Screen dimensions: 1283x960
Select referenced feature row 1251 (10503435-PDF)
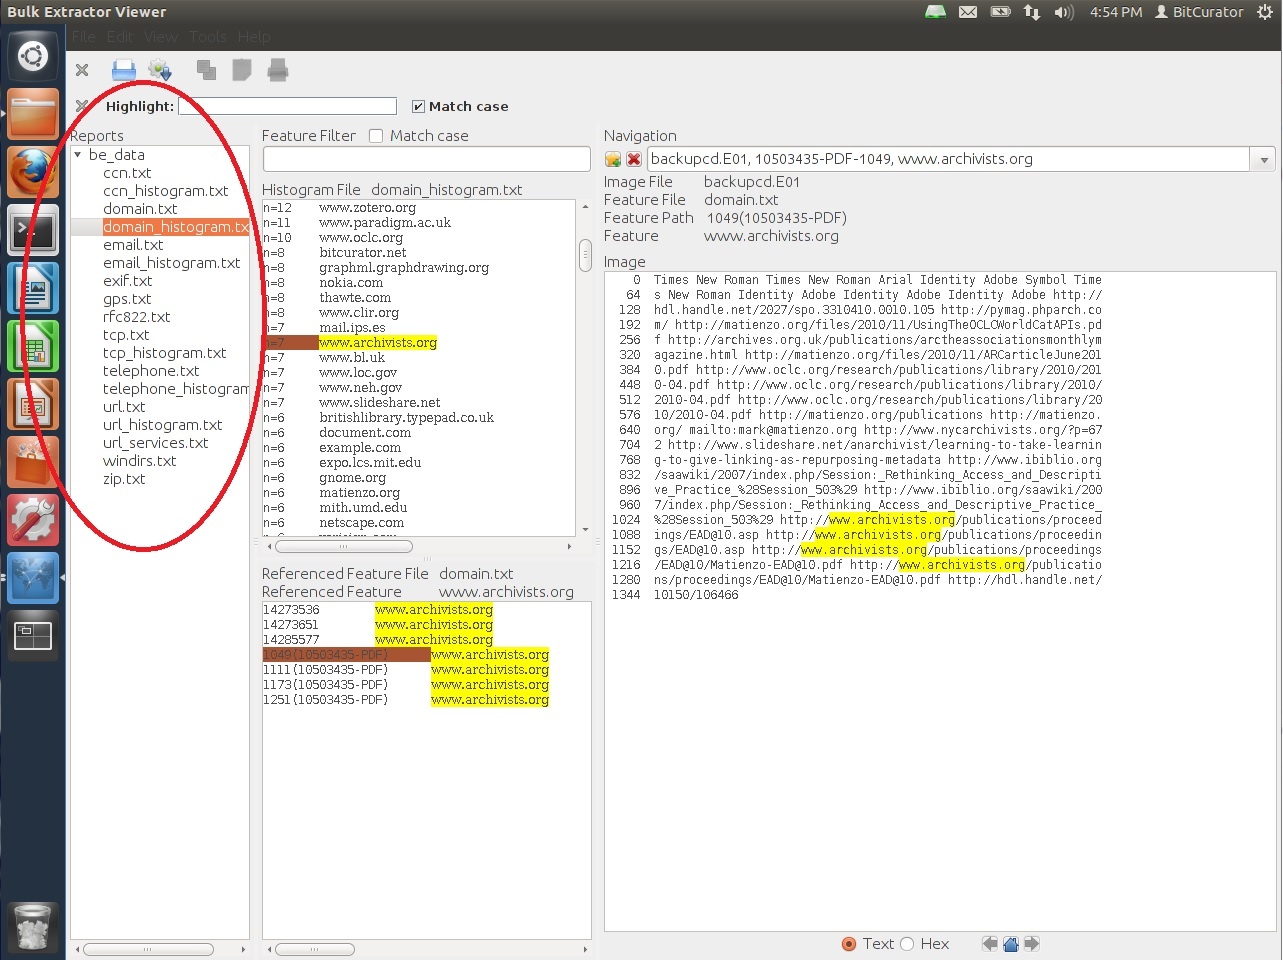[x=426, y=700]
